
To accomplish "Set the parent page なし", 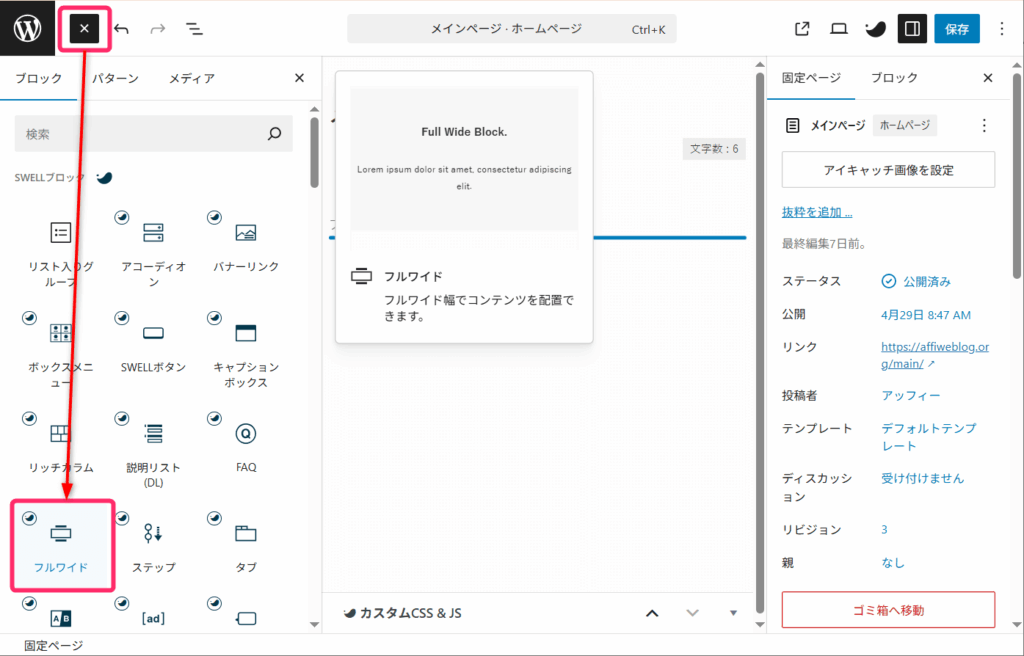I will coord(893,563).
